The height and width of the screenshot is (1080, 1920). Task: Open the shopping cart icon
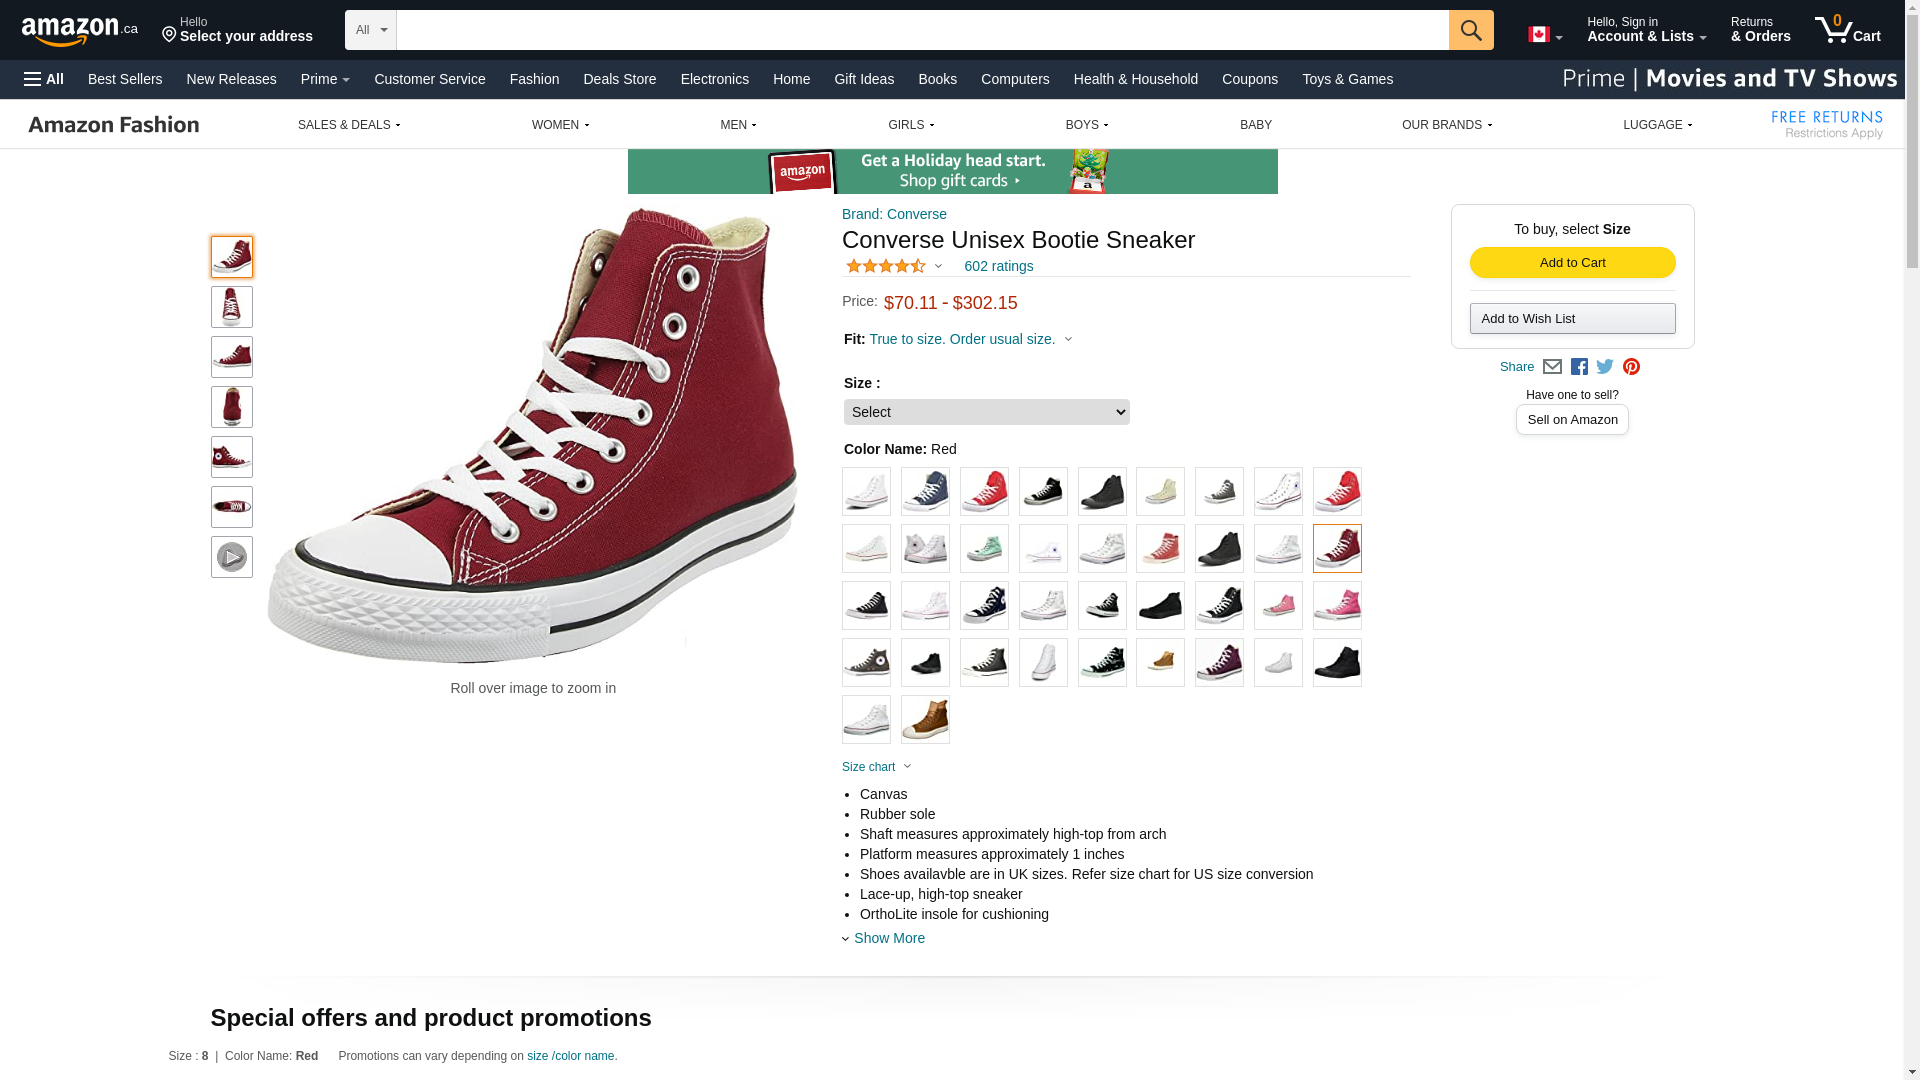(1847, 30)
